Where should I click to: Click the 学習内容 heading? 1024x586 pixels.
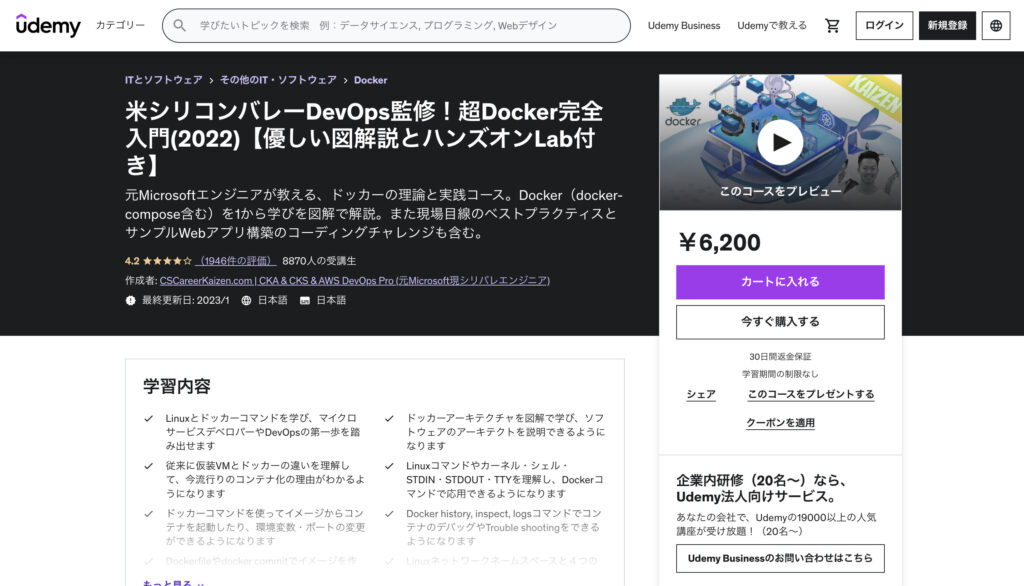(177, 386)
